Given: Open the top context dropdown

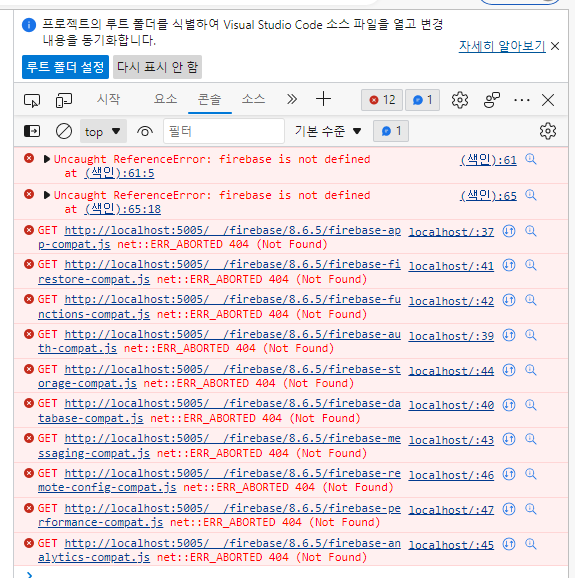Looking at the screenshot, I should coord(103,131).
